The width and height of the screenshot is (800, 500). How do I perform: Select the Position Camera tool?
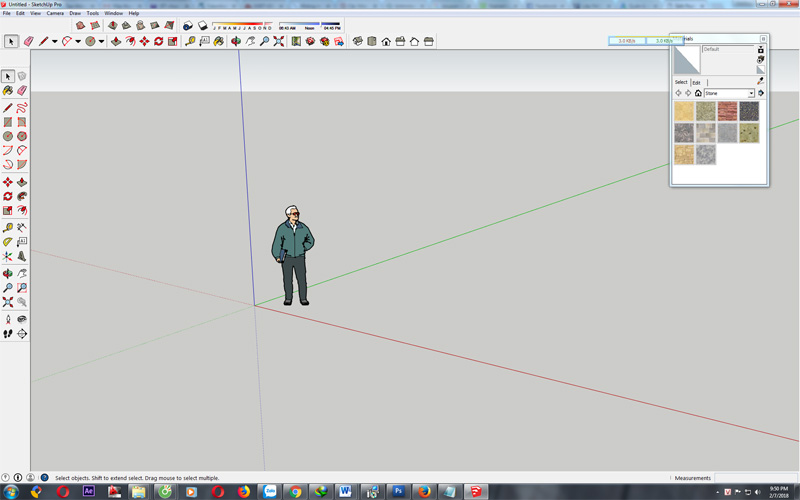click(x=8, y=319)
